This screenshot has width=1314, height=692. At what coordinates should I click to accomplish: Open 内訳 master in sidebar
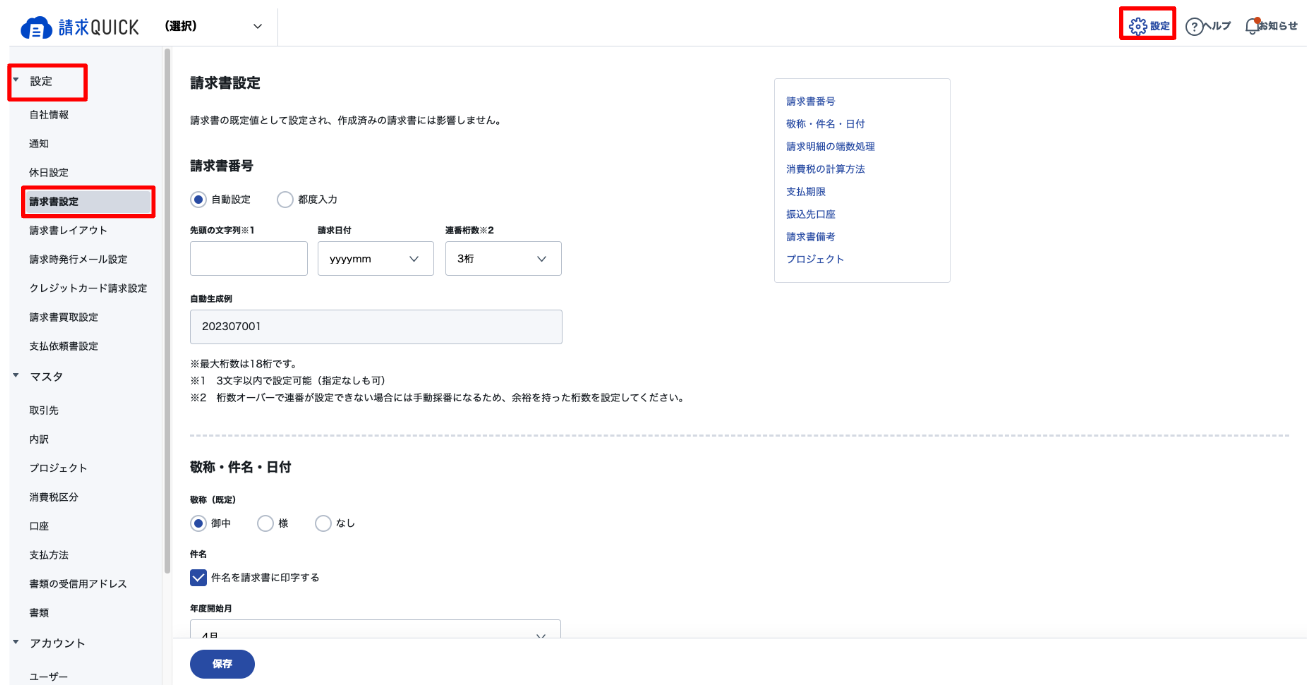point(39,439)
